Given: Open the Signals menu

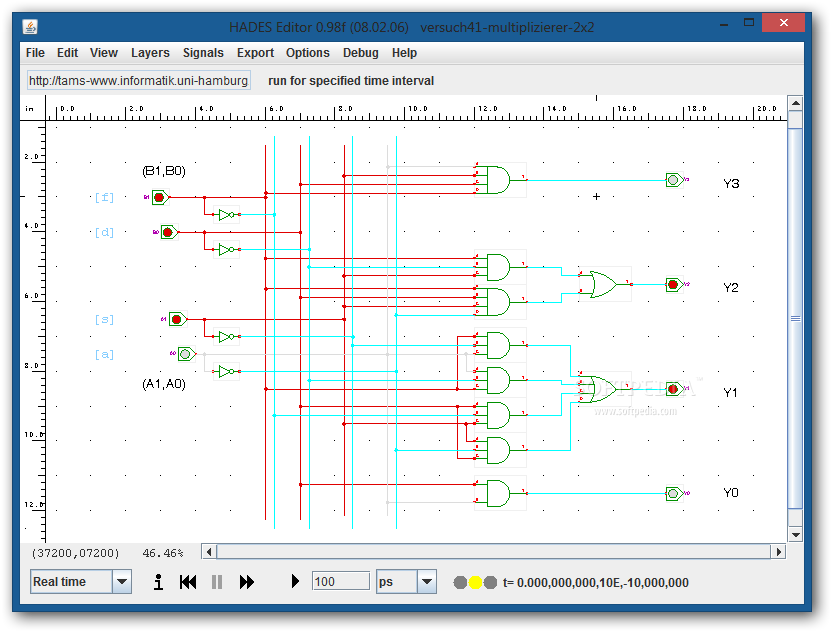Looking at the screenshot, I should pos(203,53).
